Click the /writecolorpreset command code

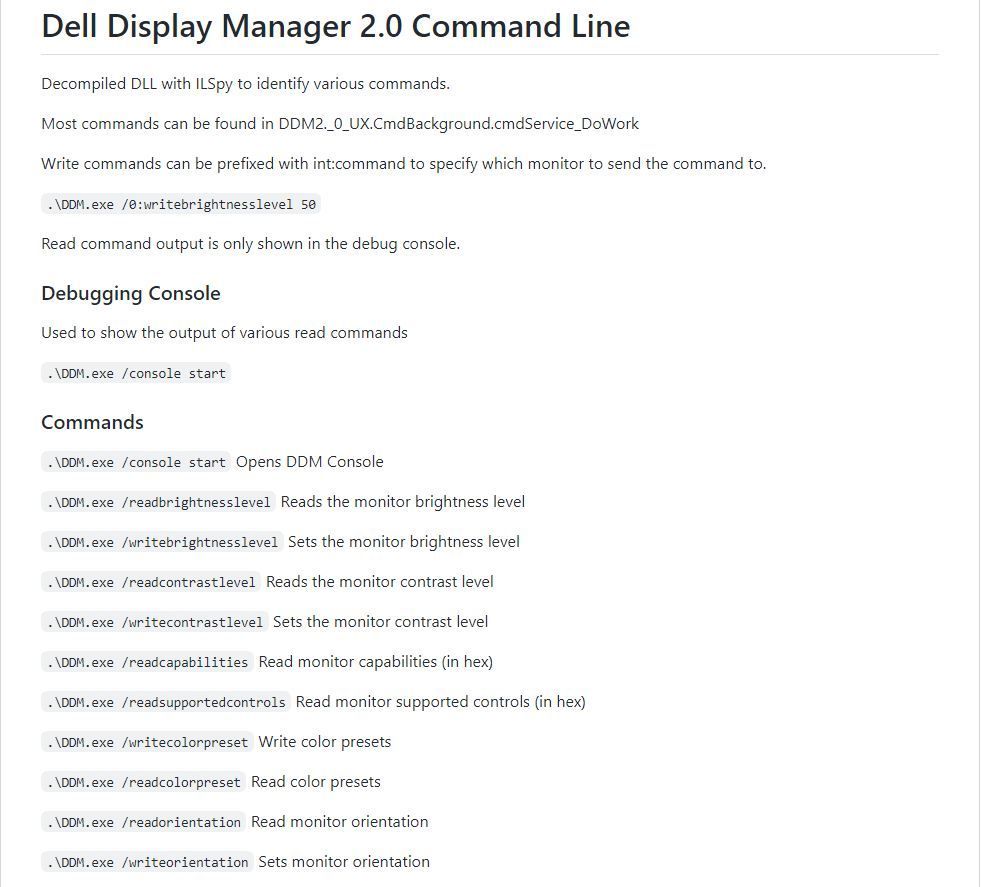tap(147, 743)
